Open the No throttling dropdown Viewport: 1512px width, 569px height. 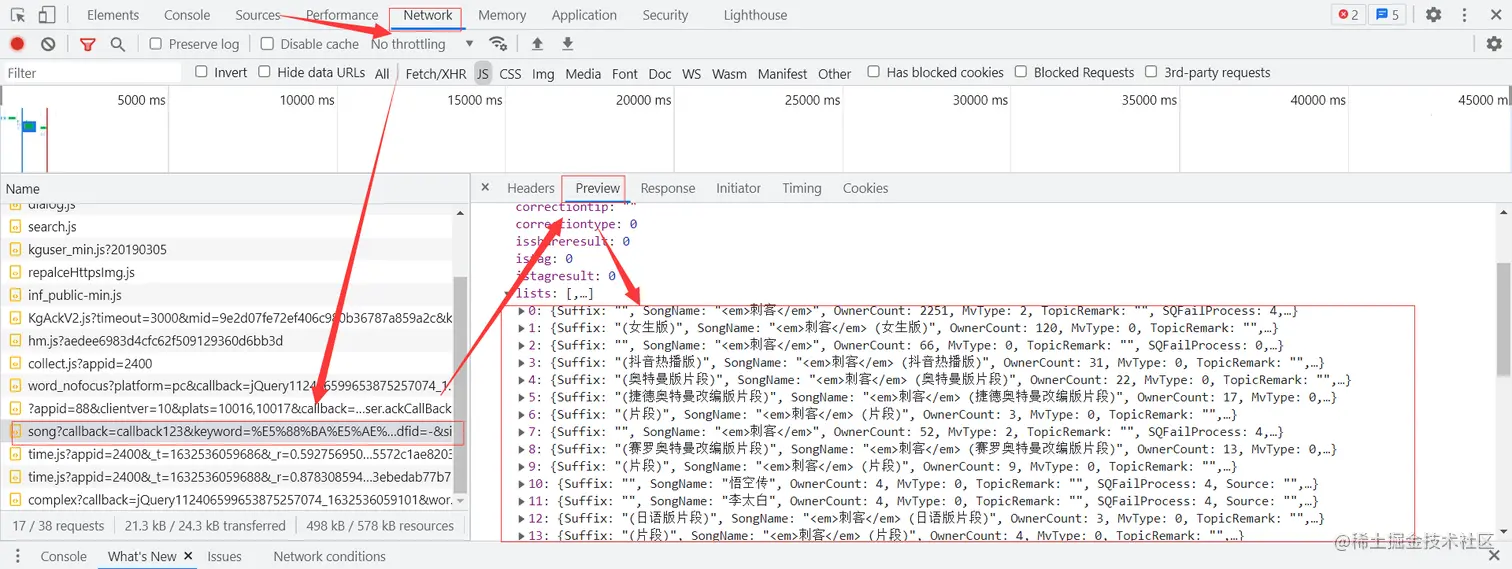(x=422, y=44)
